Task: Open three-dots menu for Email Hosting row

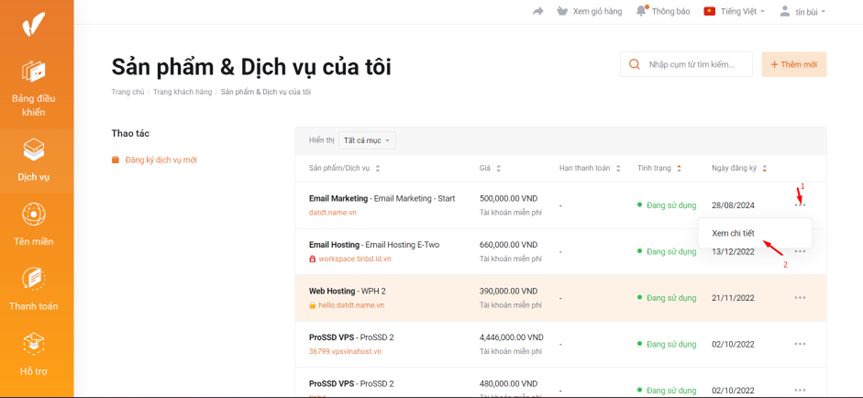Action: pyautogui.click(x=800, y=251)
